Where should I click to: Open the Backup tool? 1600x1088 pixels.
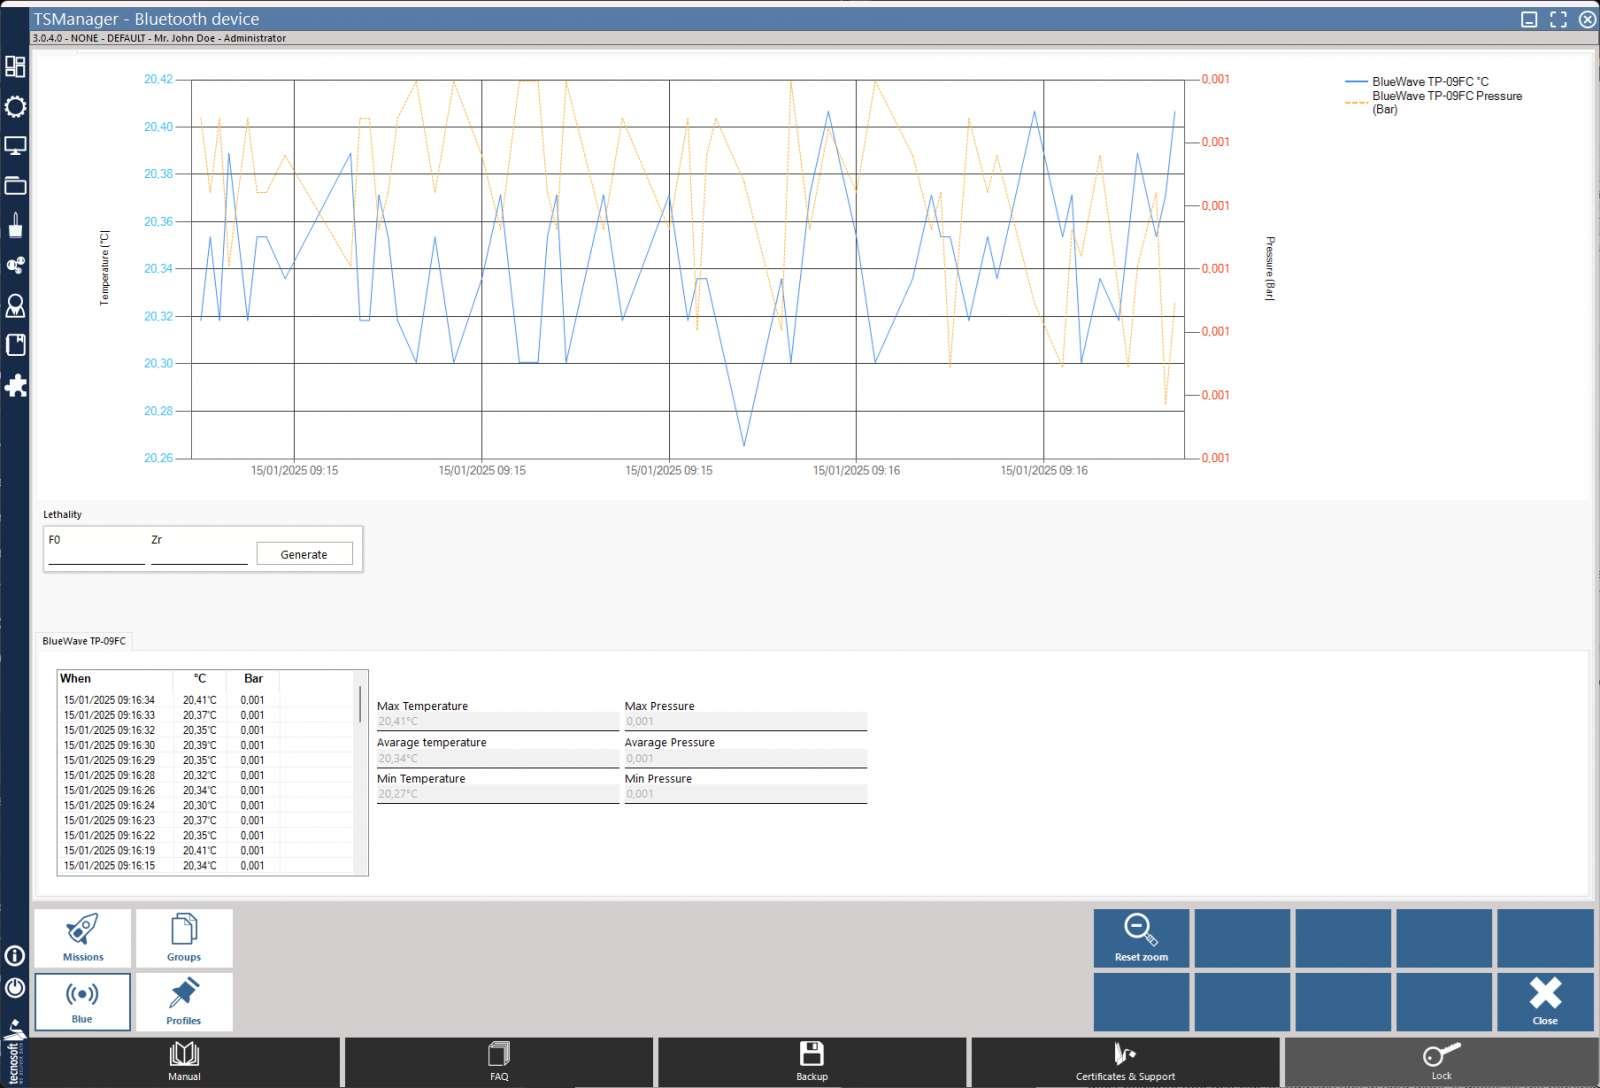click(812, 1062)
